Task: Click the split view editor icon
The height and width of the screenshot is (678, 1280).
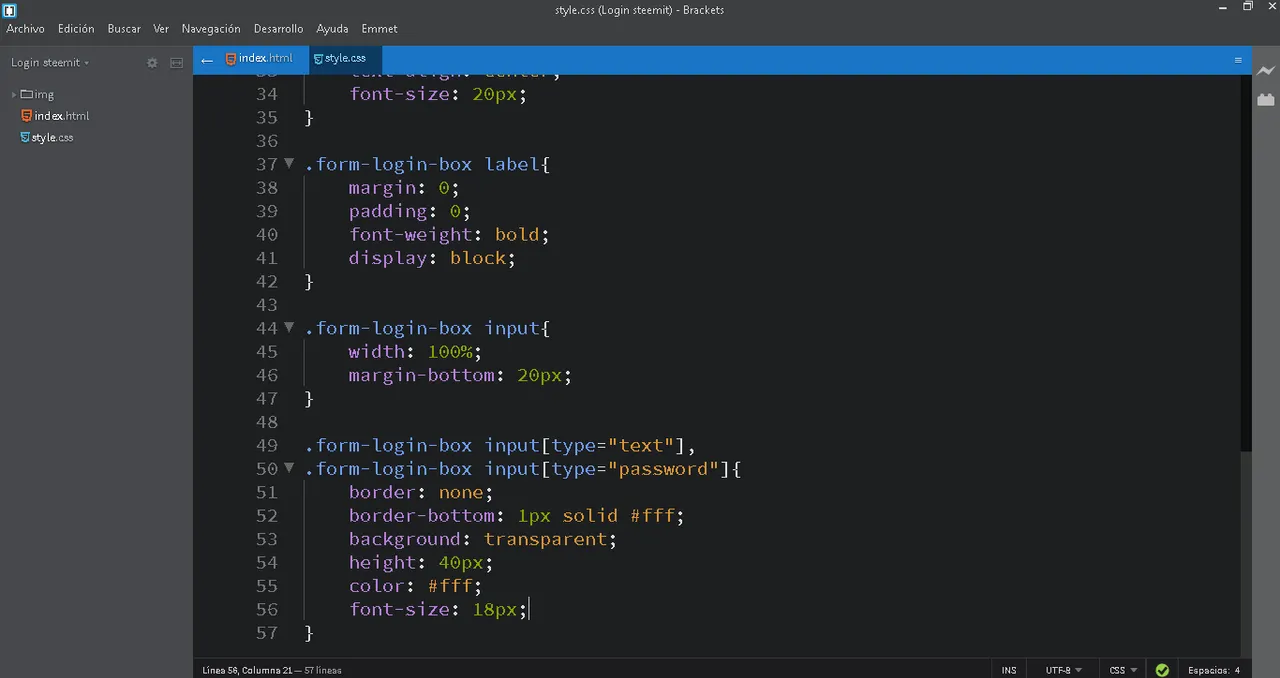Action: click(176, 62)
